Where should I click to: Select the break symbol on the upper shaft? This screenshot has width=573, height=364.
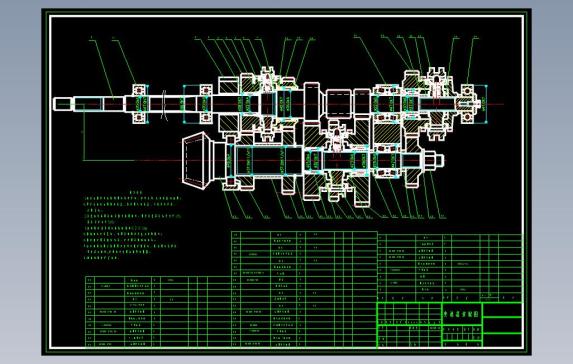click(x=164, y=105)
